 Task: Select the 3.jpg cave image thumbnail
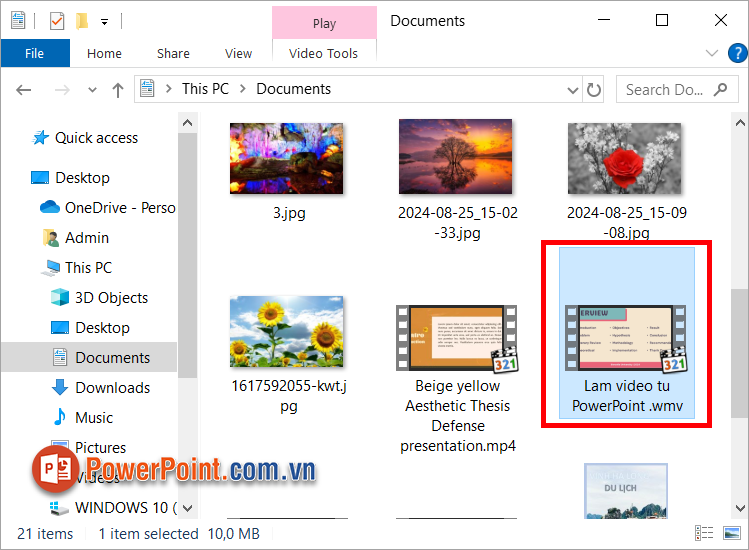point(287,158)
